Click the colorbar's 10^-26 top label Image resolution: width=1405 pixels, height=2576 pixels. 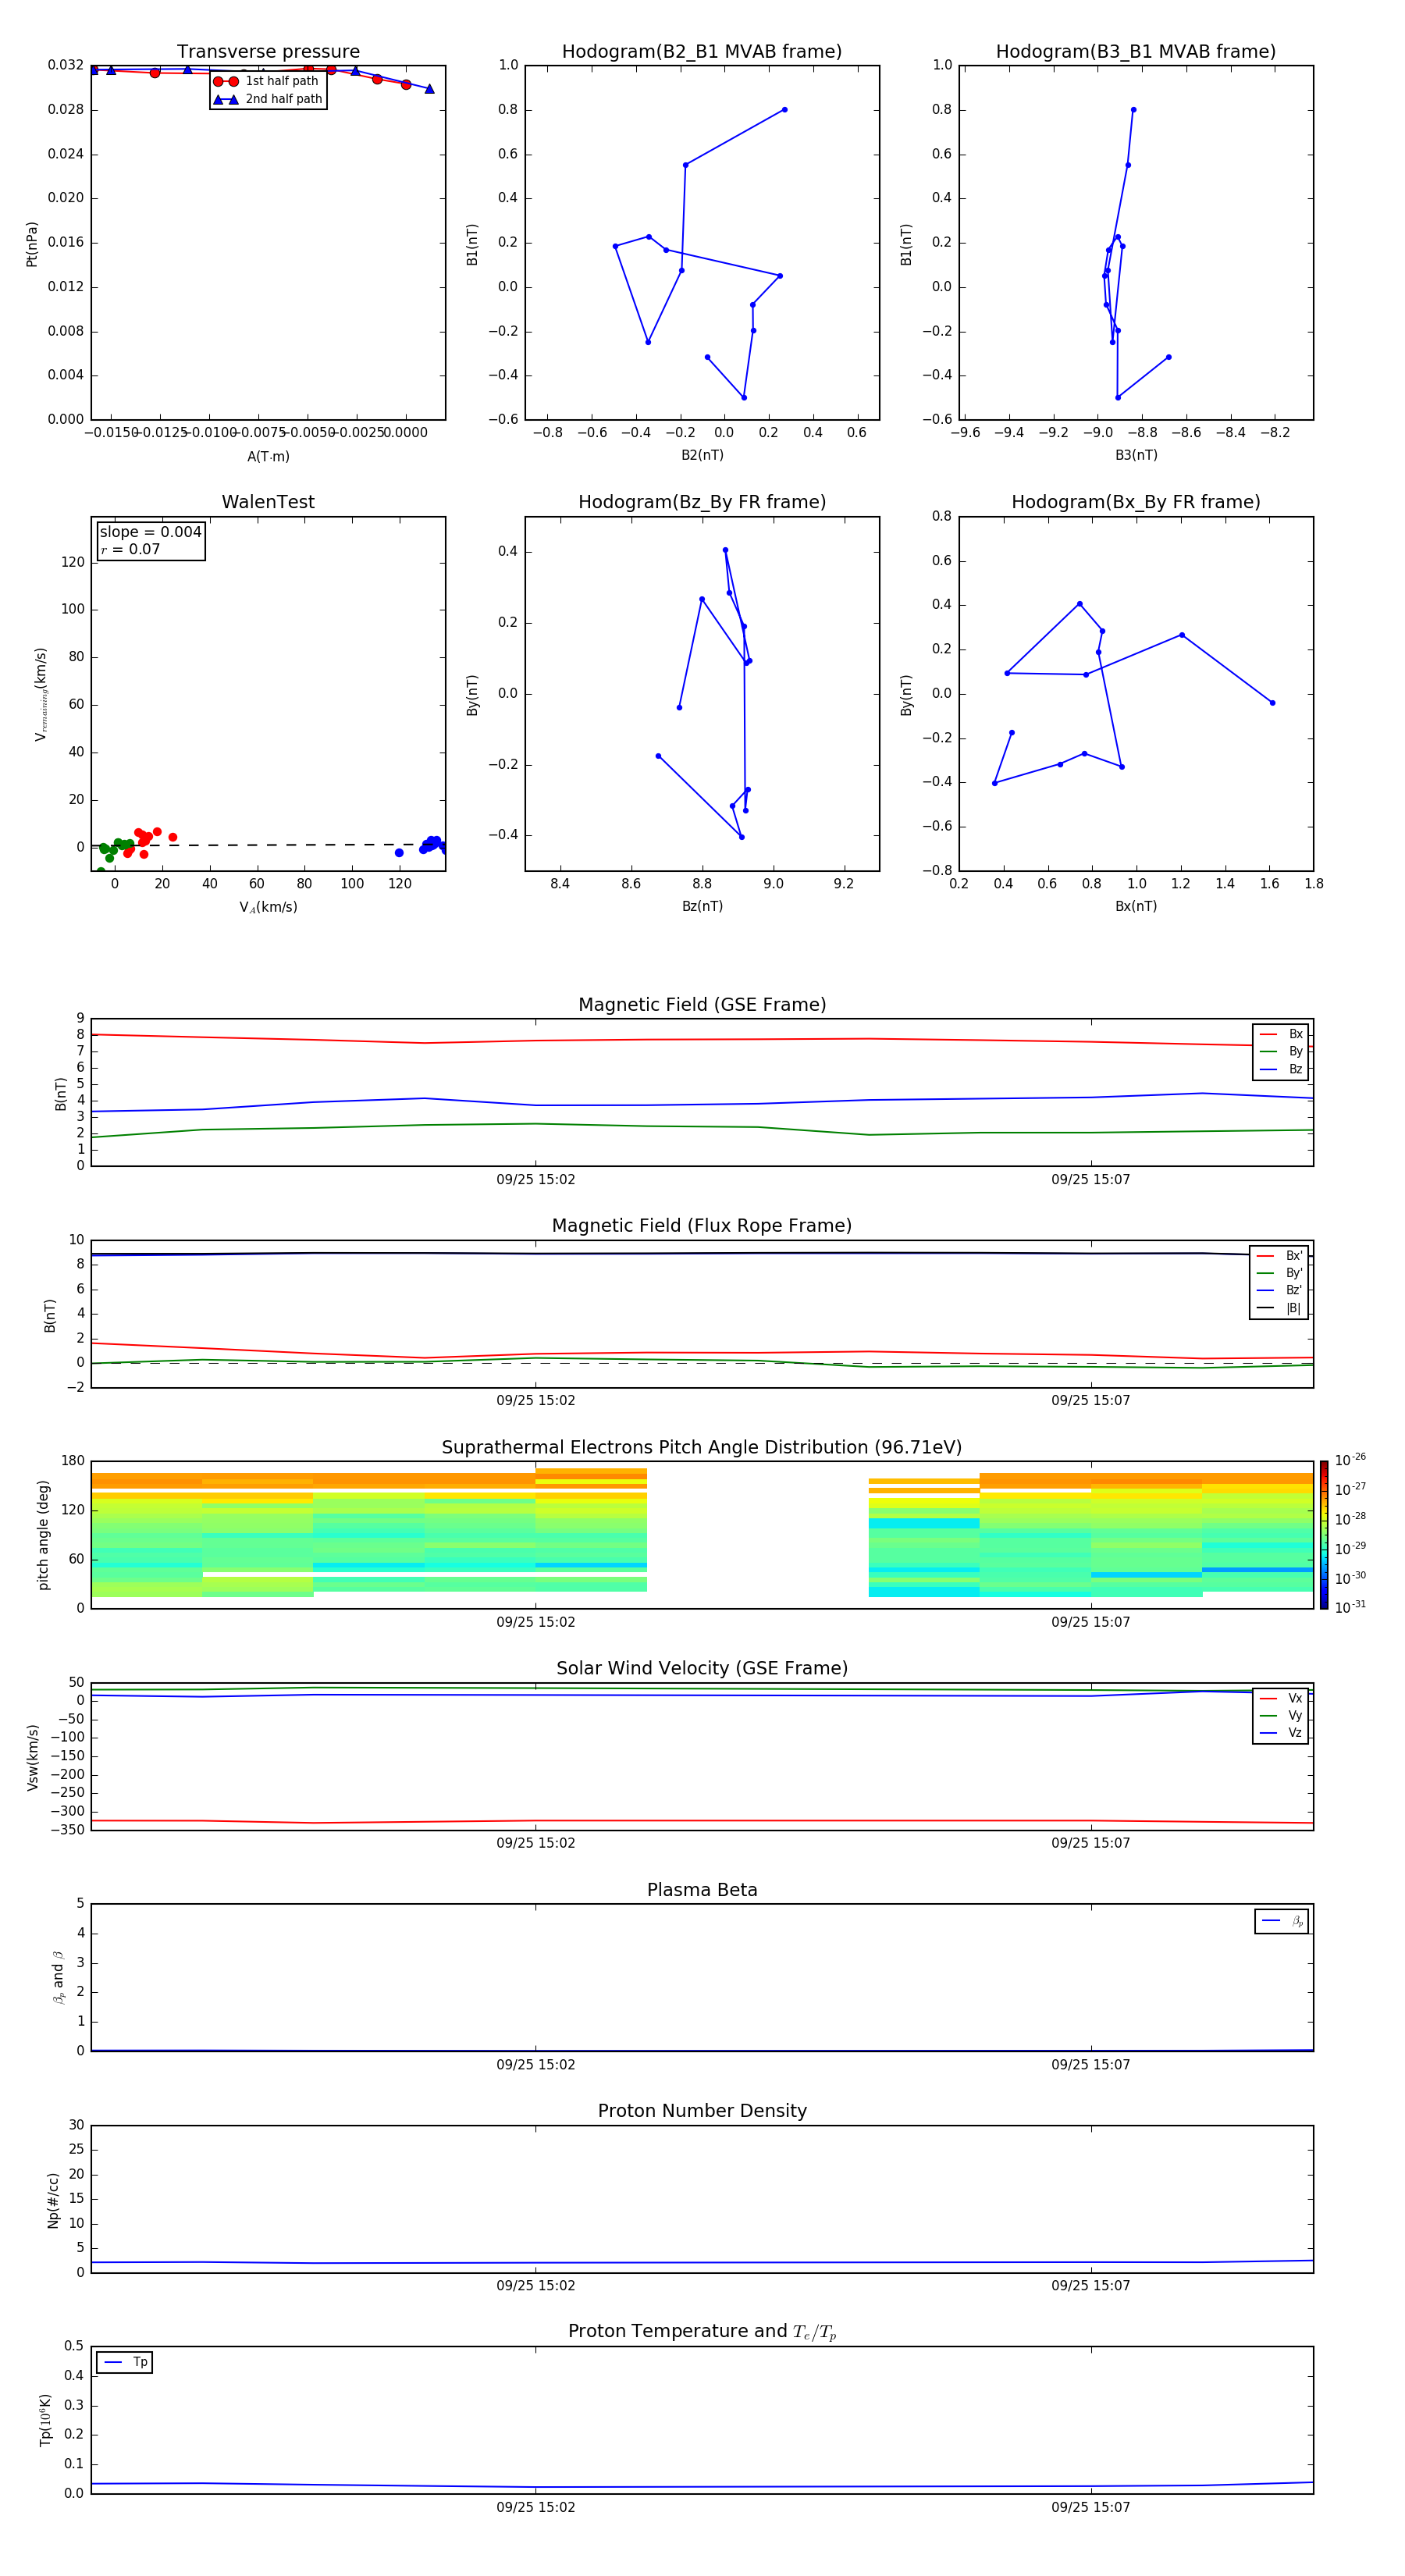[x=1350, y=1460]
